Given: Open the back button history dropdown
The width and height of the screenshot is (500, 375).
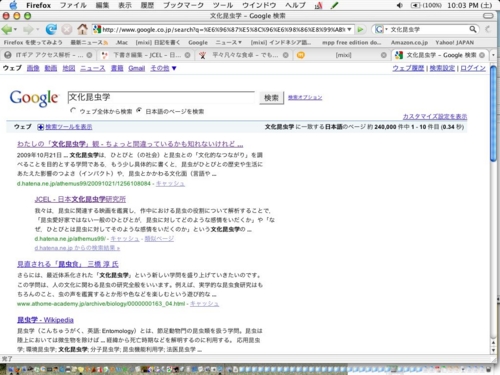Looking at the screenshot, I should 15,30.
